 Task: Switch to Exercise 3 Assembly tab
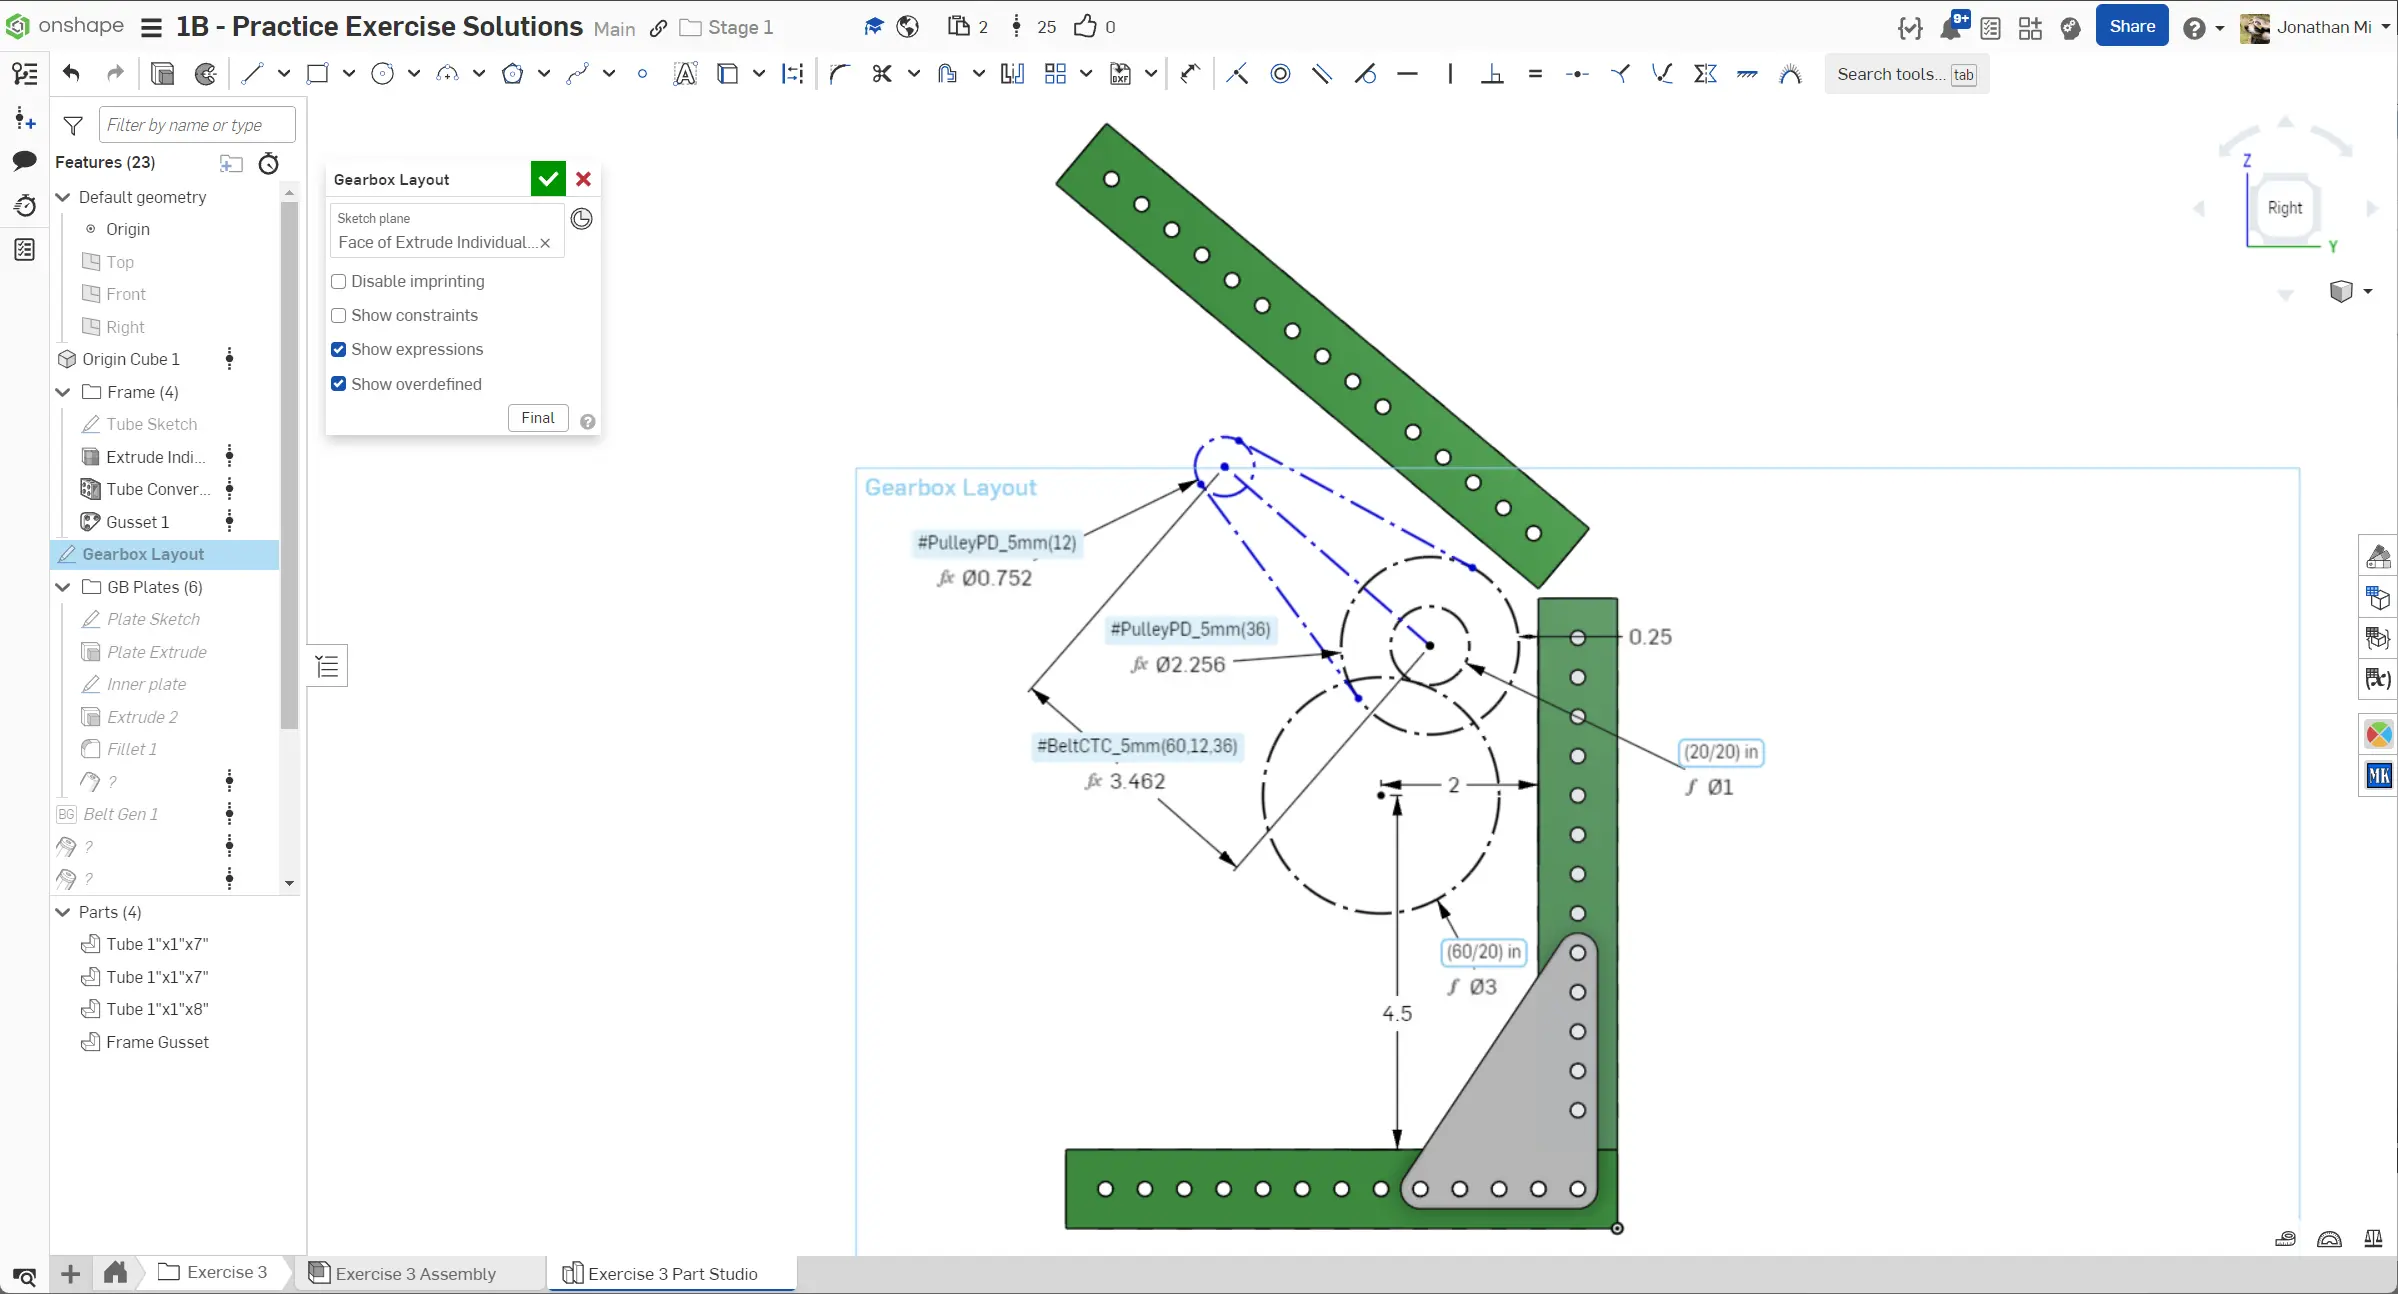coord(415,1273)
